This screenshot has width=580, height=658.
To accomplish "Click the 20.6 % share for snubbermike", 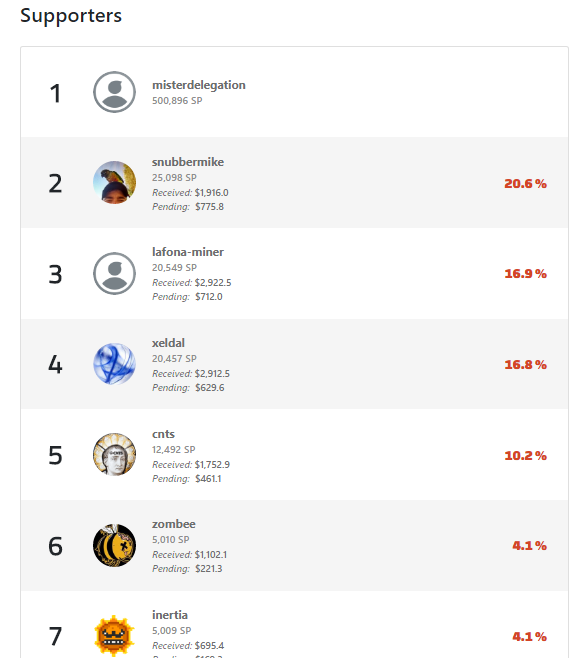I will [x=525, y=183].
